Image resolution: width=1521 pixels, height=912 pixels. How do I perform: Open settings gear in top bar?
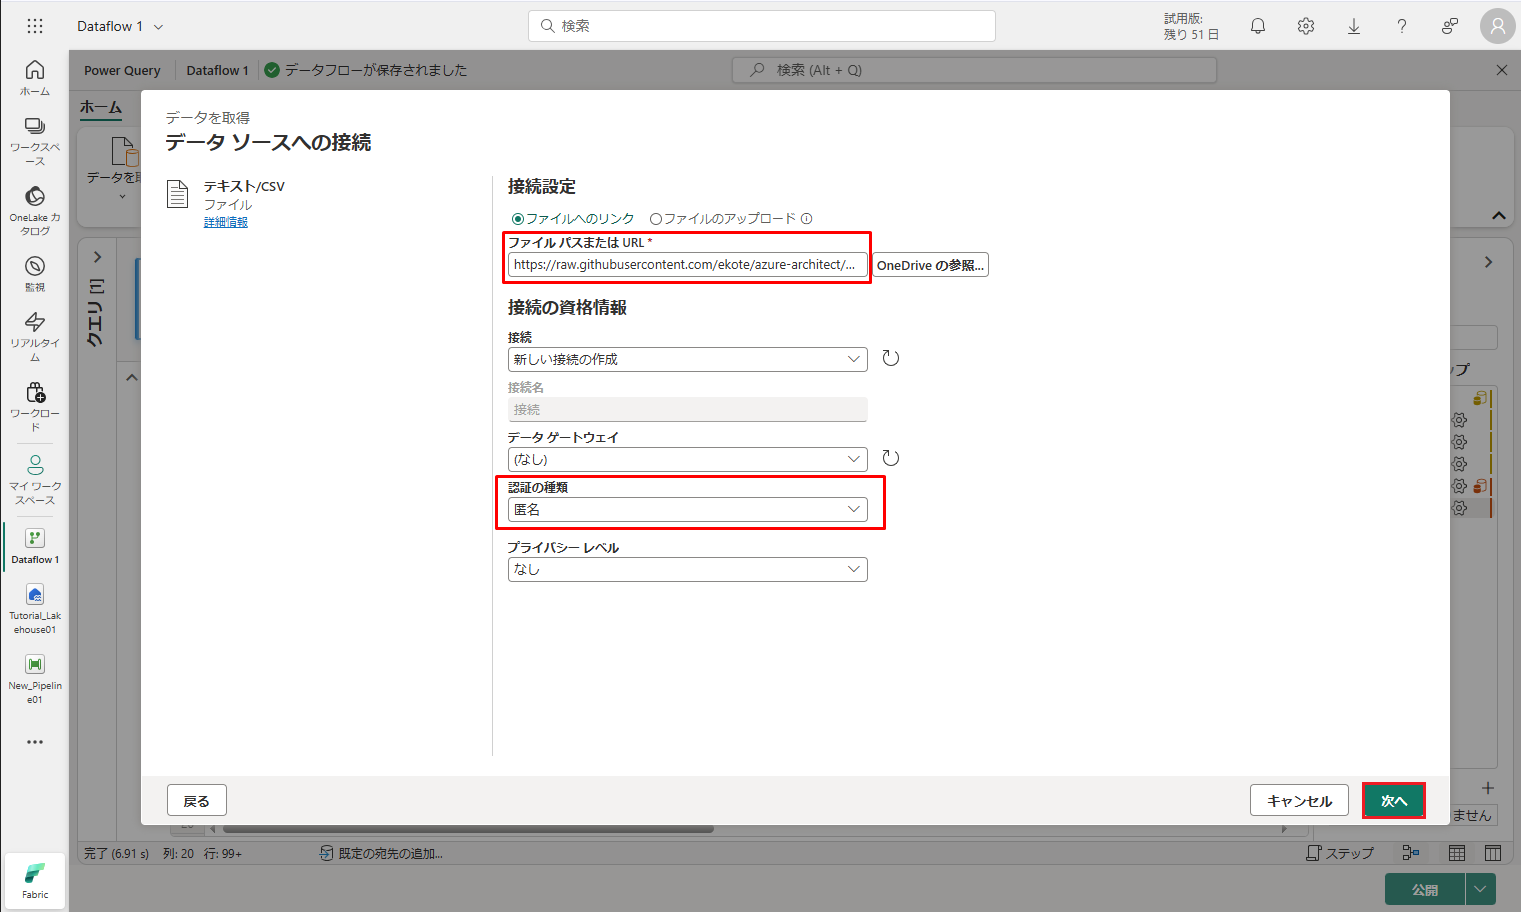click(x=1306, y=26)
